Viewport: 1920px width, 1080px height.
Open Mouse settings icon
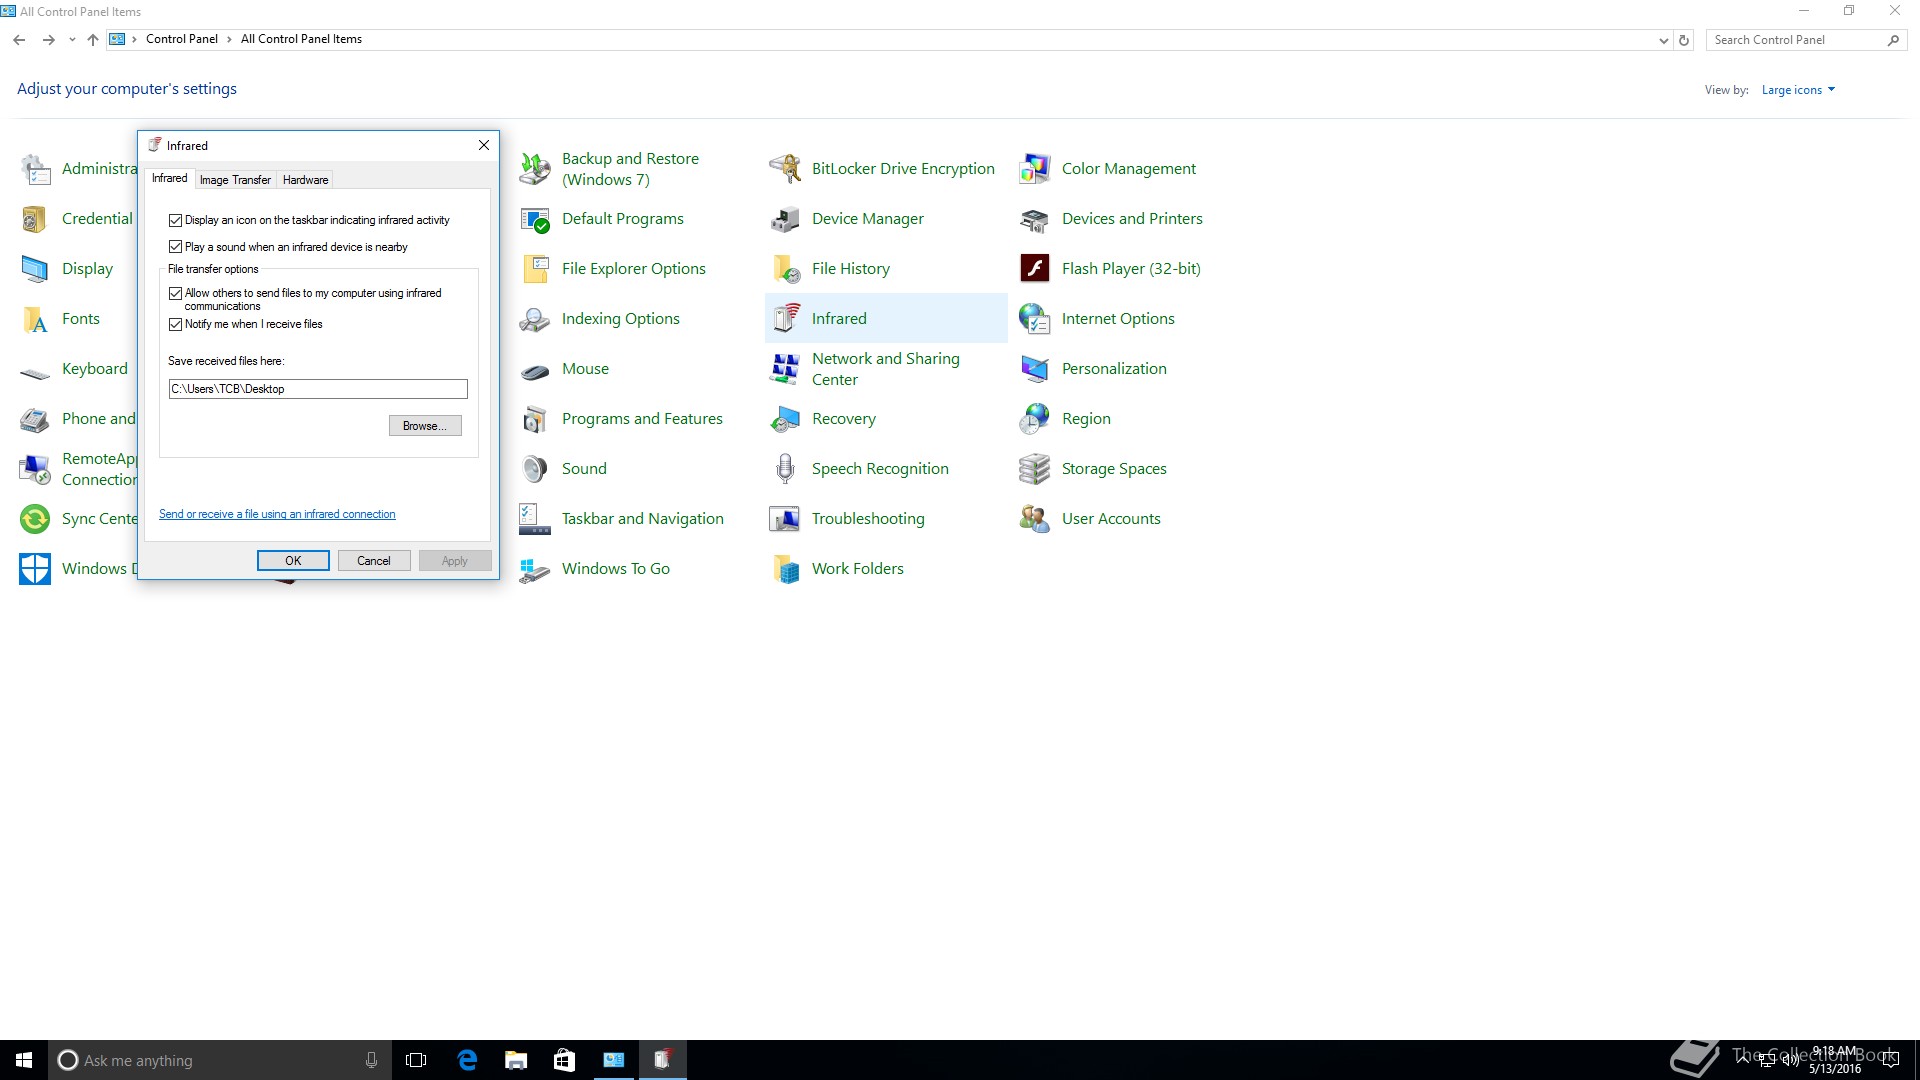pyautogui.click(x=534, y=369)
